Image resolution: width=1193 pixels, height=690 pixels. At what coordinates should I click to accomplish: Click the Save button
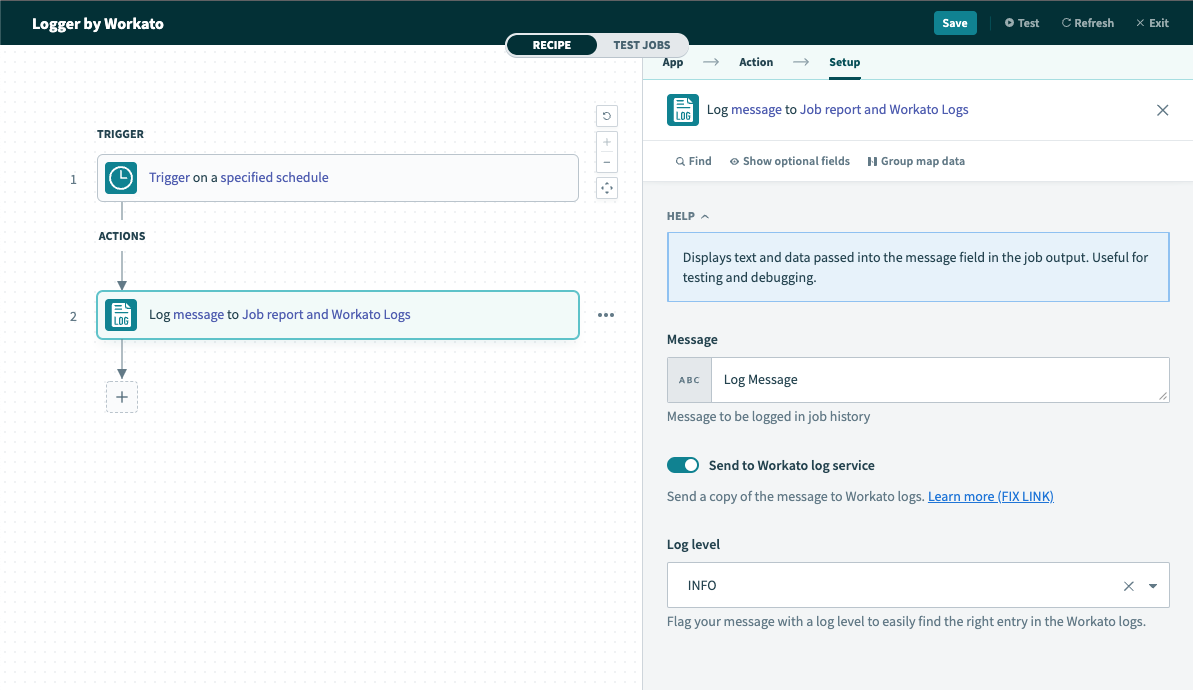pyautogui.click(x=954, y=23)
